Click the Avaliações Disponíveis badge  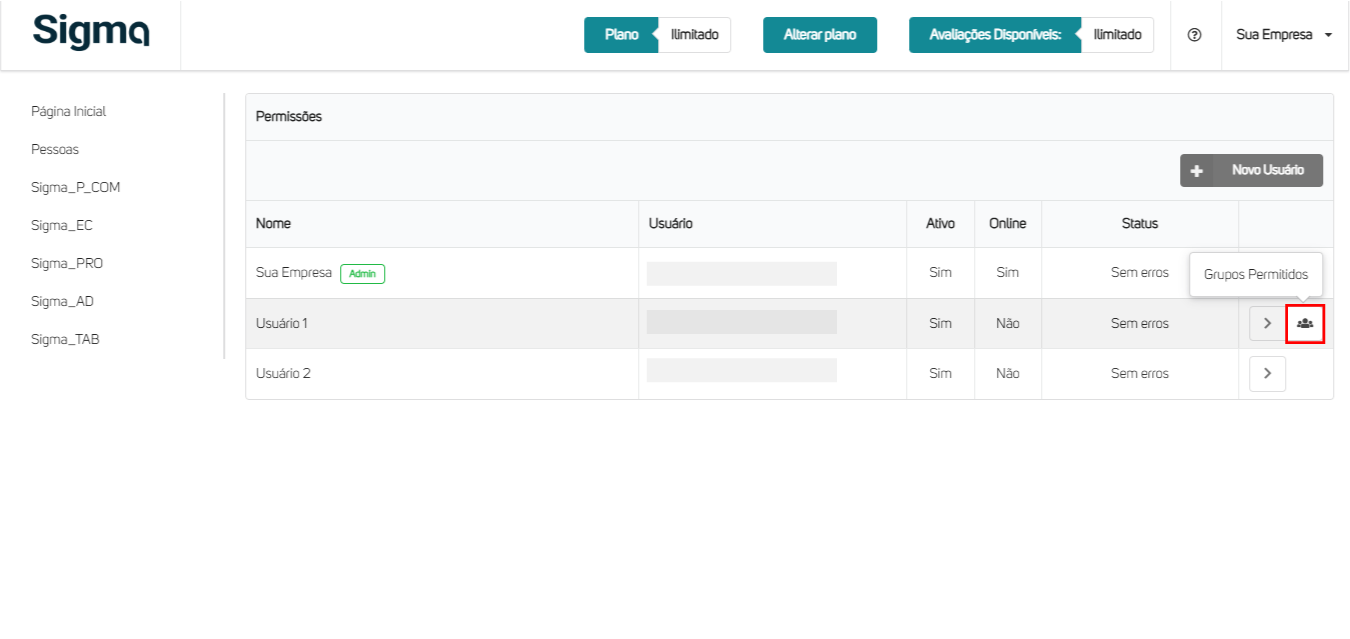pyautogui.click(x=1031, y=35)
